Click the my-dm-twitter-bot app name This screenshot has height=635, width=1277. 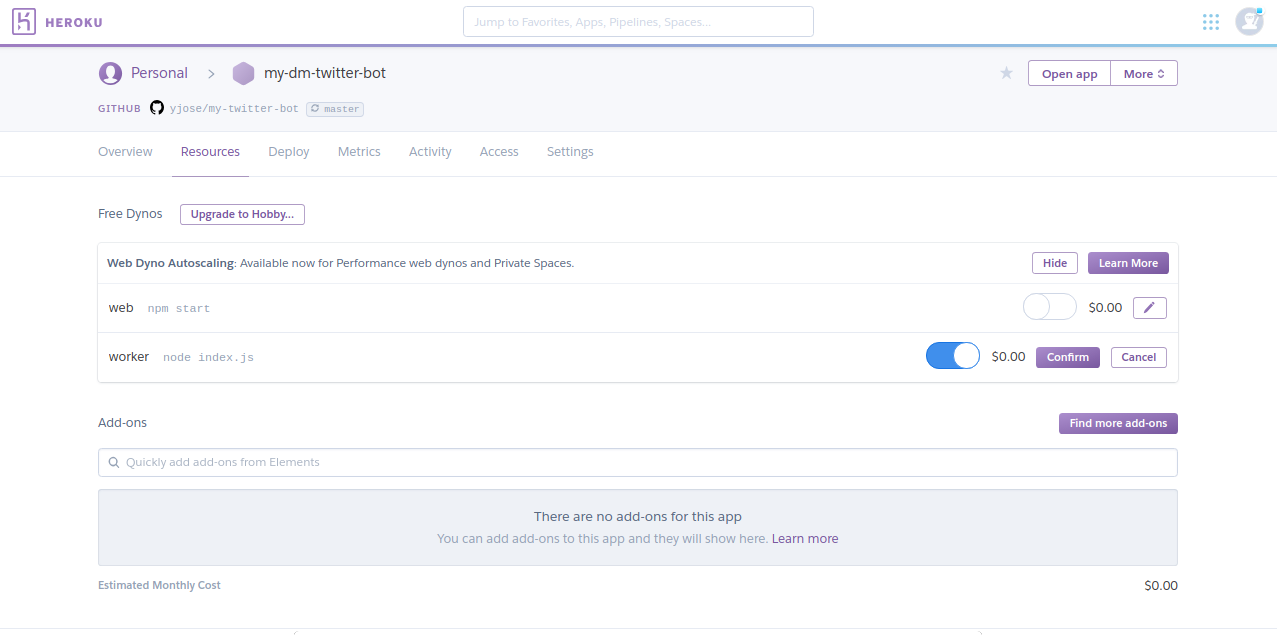(325, 73)
